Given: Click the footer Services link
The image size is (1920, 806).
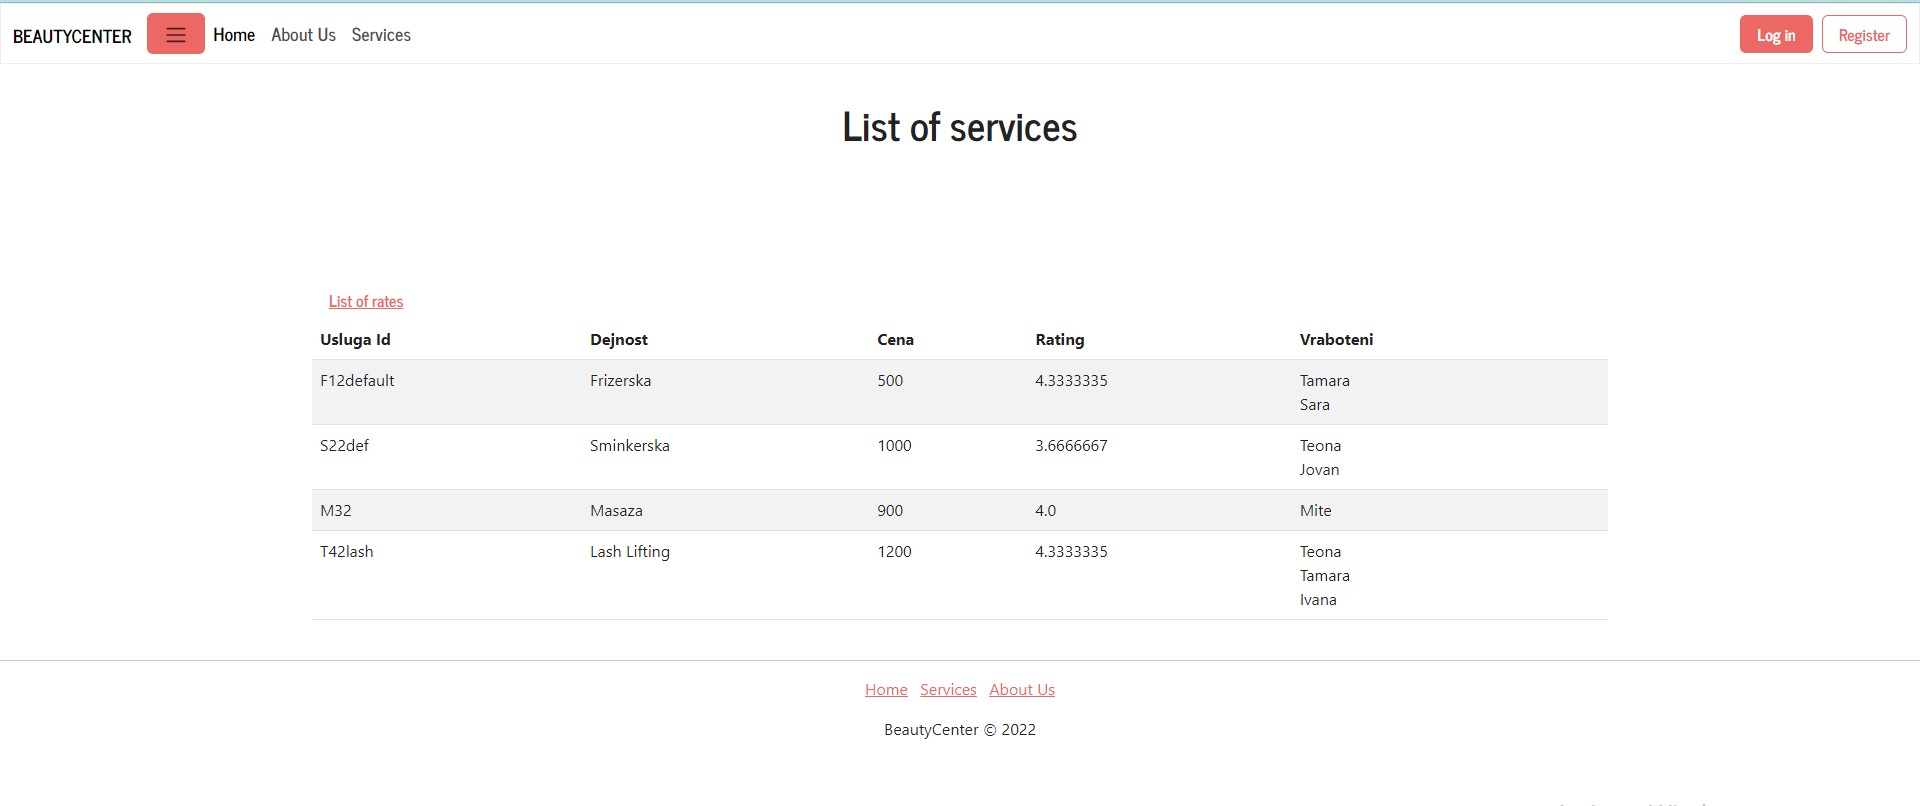Looking at the screenshot, I should [x=948, y=690].
